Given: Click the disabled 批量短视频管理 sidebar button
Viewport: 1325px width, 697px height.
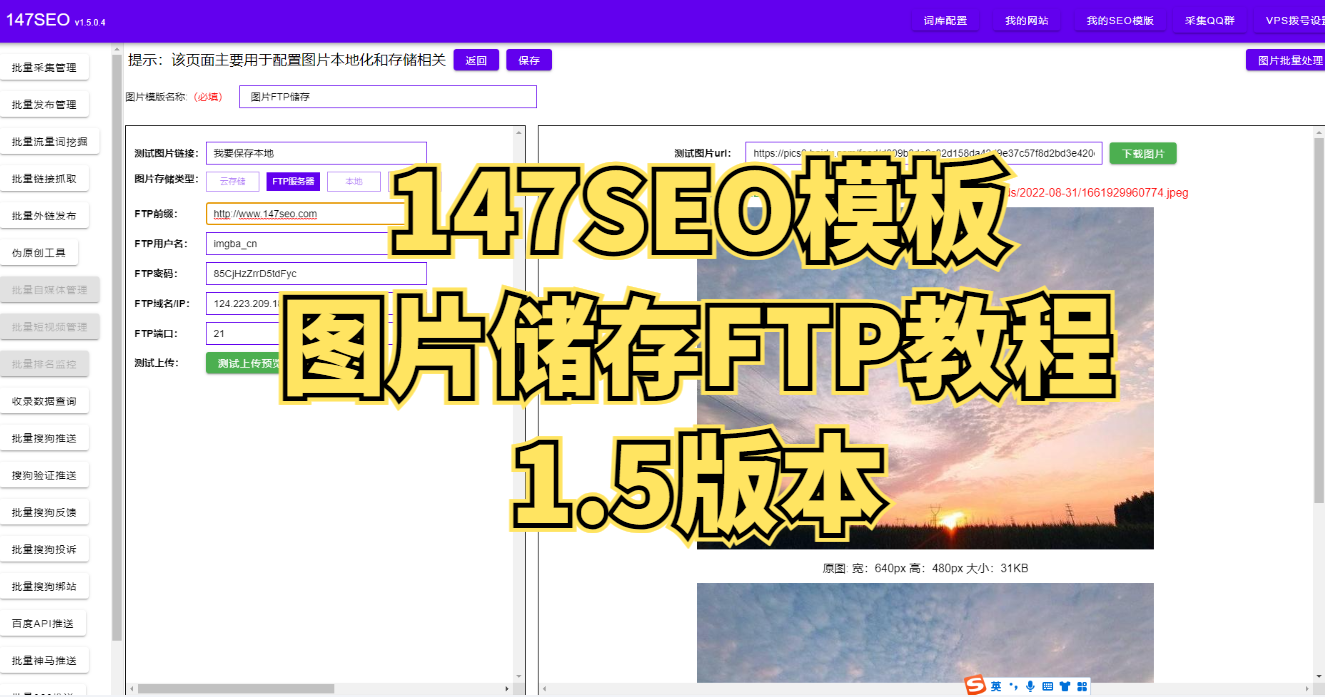Looking at the screenshot, I should [50, 327].
